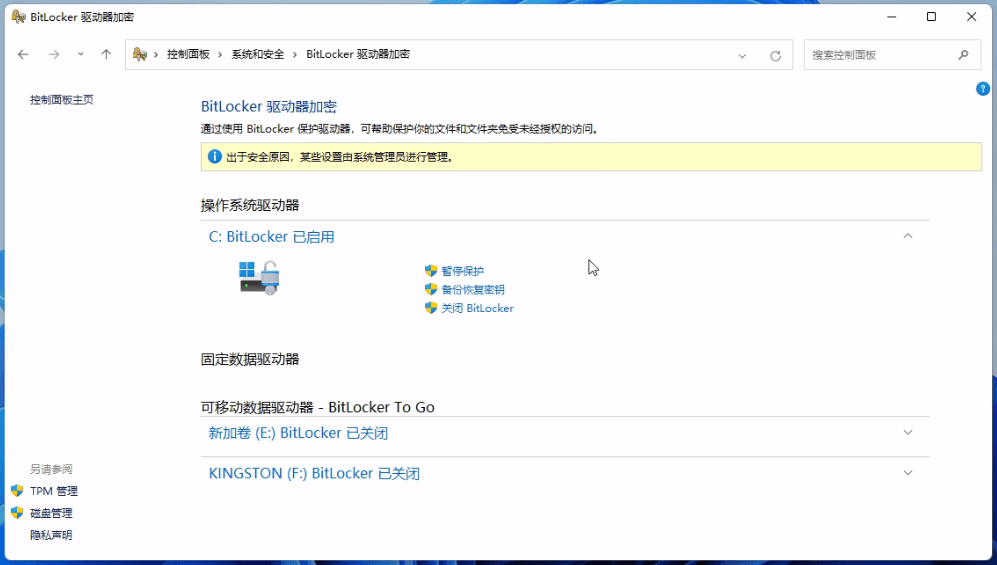Open KINGSTON (F:) BitLocker 已关闭
Image resolution: width=997 pixels, height=565 pixels.
pos(314,473)
